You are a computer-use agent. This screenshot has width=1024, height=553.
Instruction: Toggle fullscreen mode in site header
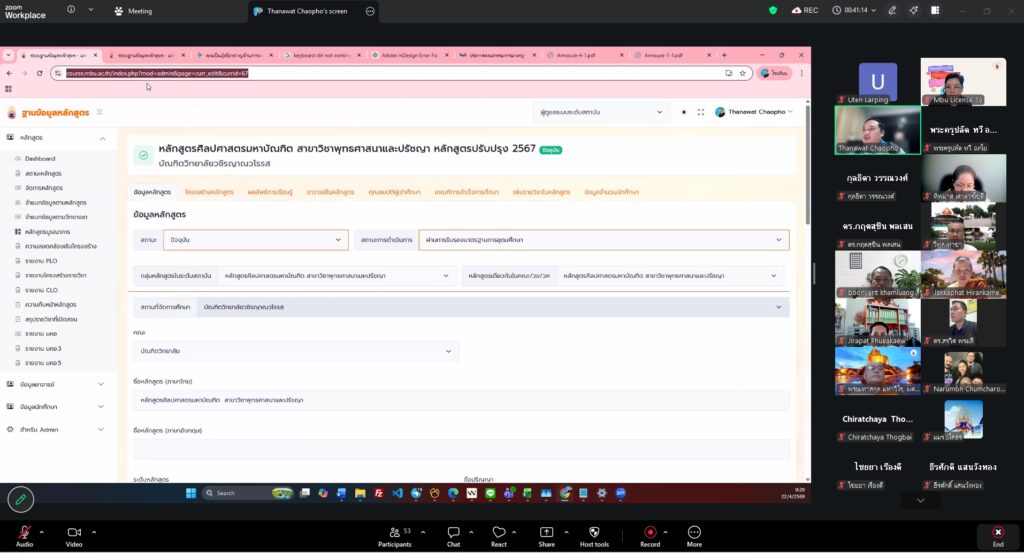[x=700, y=112]
